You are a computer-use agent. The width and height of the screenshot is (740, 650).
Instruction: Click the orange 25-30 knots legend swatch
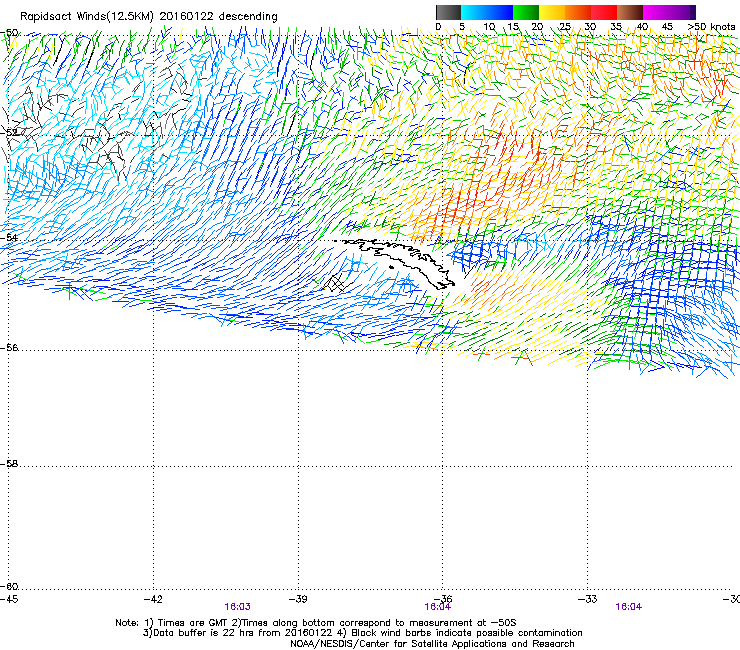(x=578, y=12)
